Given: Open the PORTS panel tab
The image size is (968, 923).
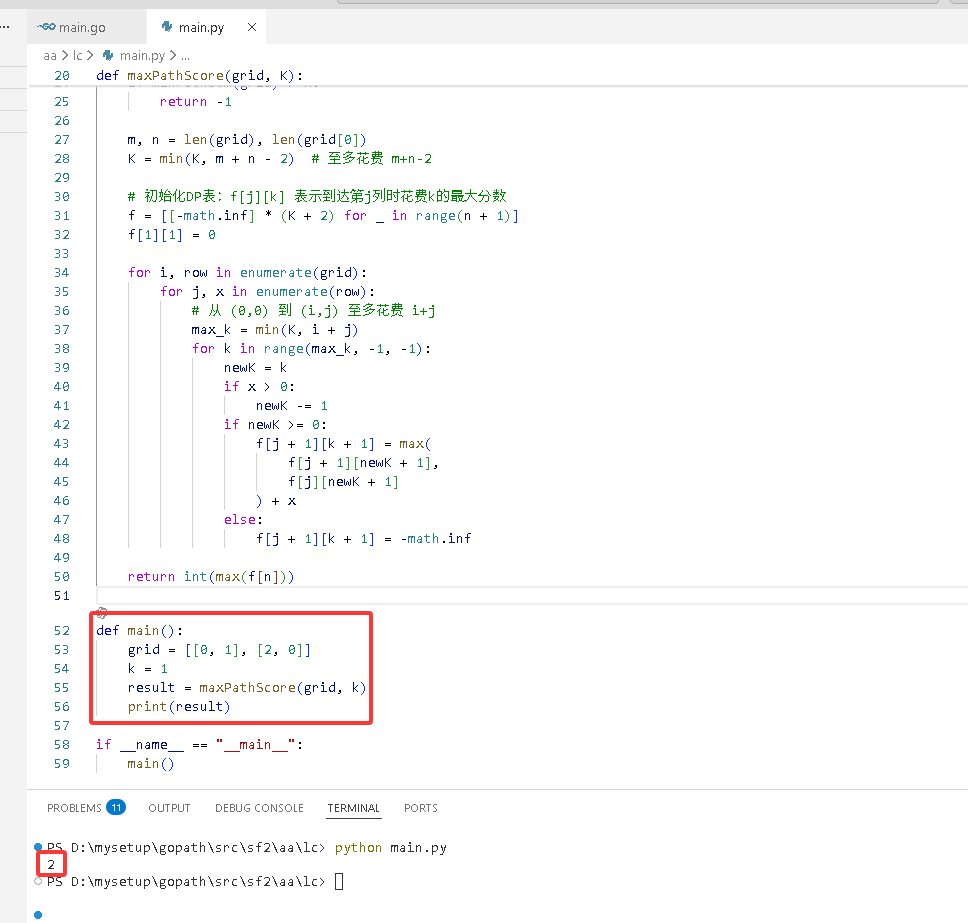Looking at the screenshot, I should pyautogui.click(x=421, y=808).
